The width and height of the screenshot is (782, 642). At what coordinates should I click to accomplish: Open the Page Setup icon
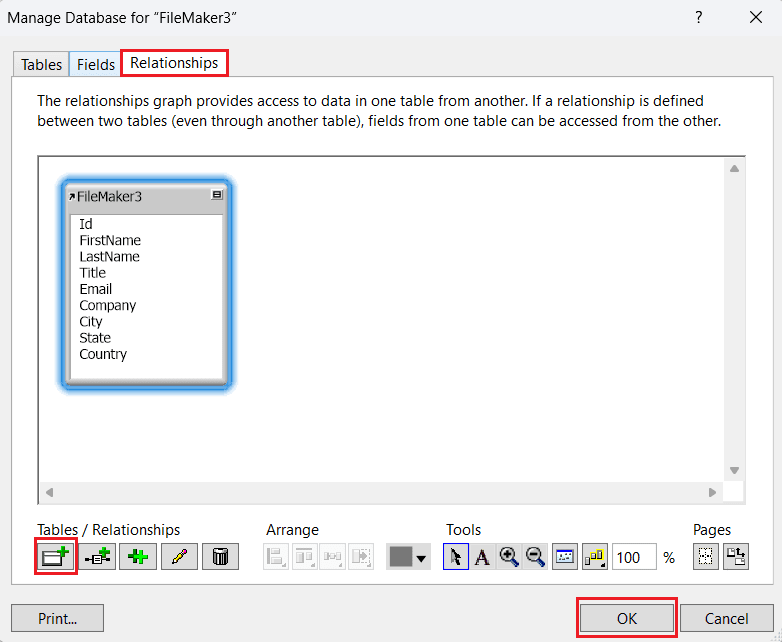click(736, 557)
